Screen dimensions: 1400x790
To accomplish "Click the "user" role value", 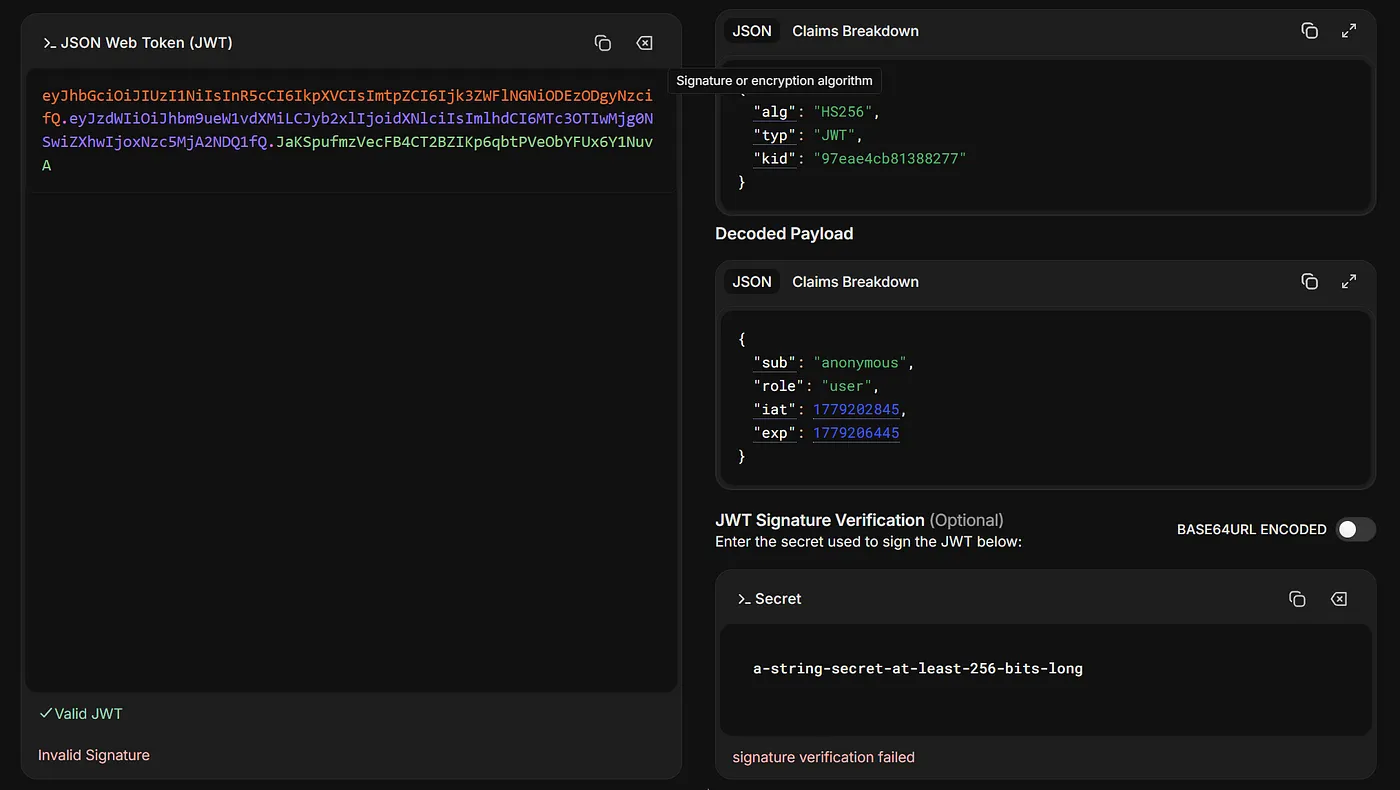I will point(847,386).
